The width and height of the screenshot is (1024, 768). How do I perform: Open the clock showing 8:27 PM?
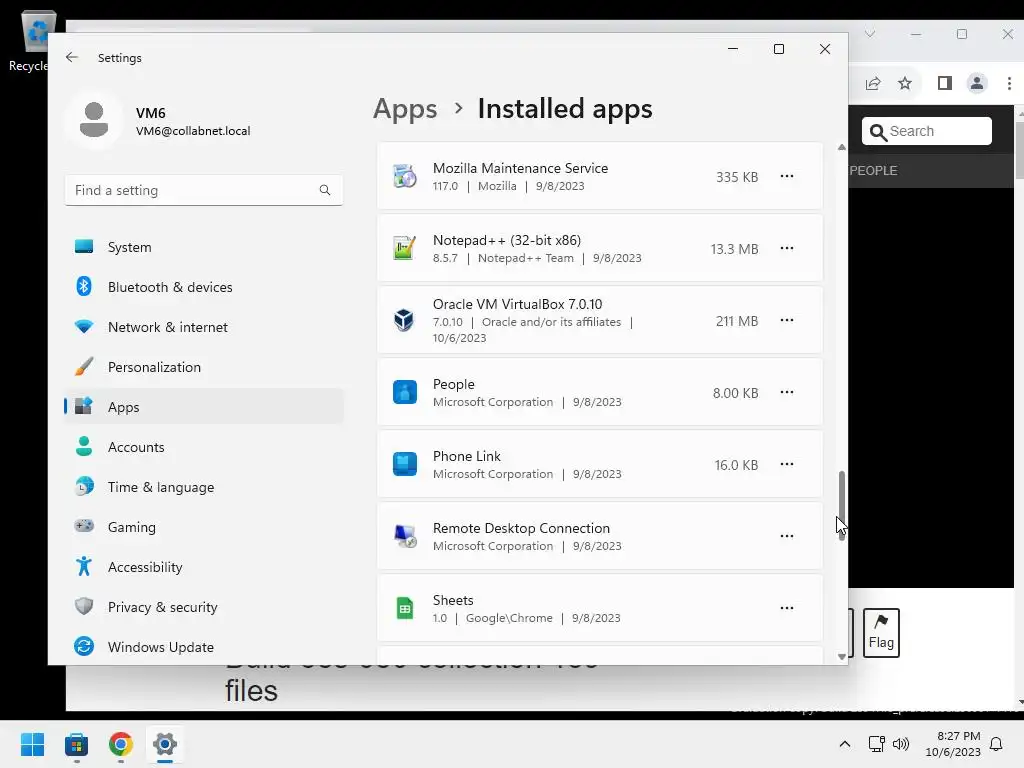point(953,744)
